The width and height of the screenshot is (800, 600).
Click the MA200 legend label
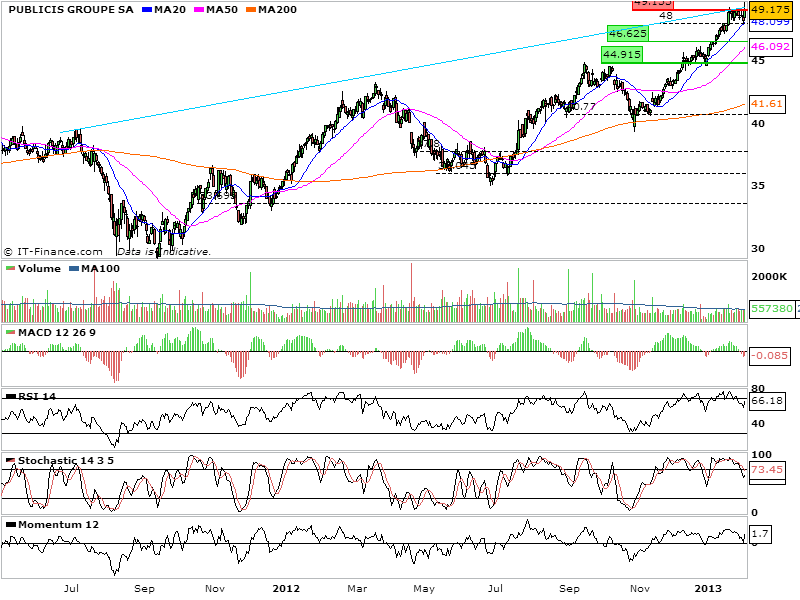(x=277, y=10)
